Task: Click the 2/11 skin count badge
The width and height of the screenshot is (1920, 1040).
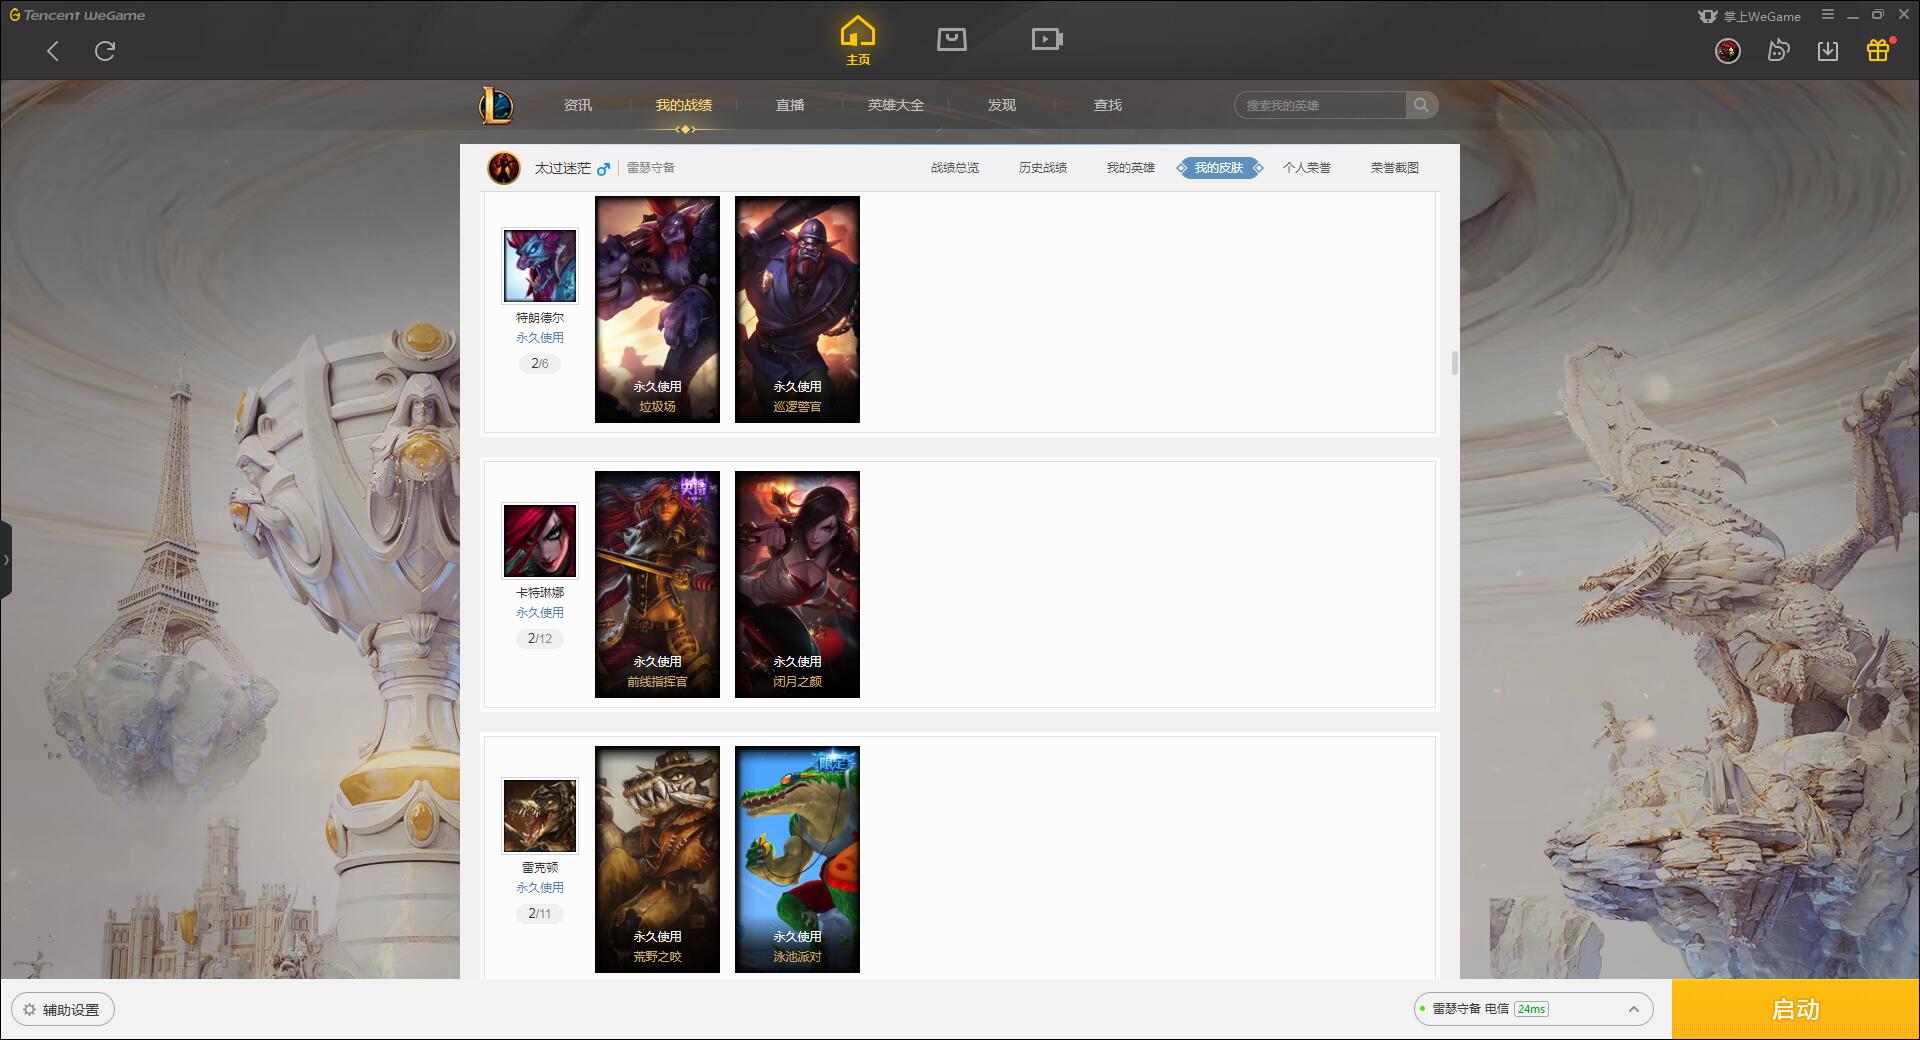Action: coord(540,914)
